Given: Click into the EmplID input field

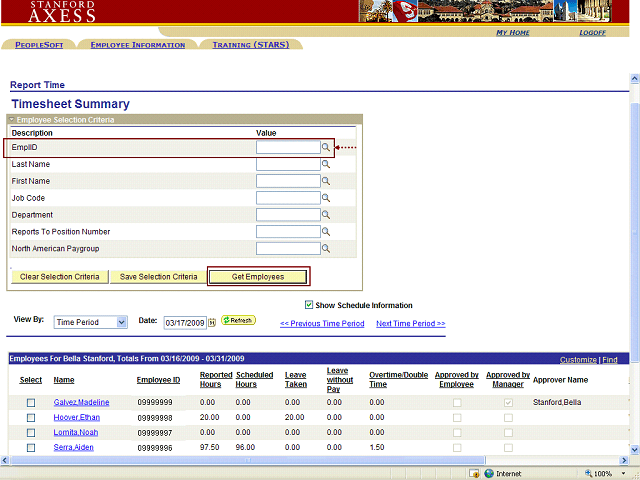Looking at the screenshot, I should click(287, 147).
